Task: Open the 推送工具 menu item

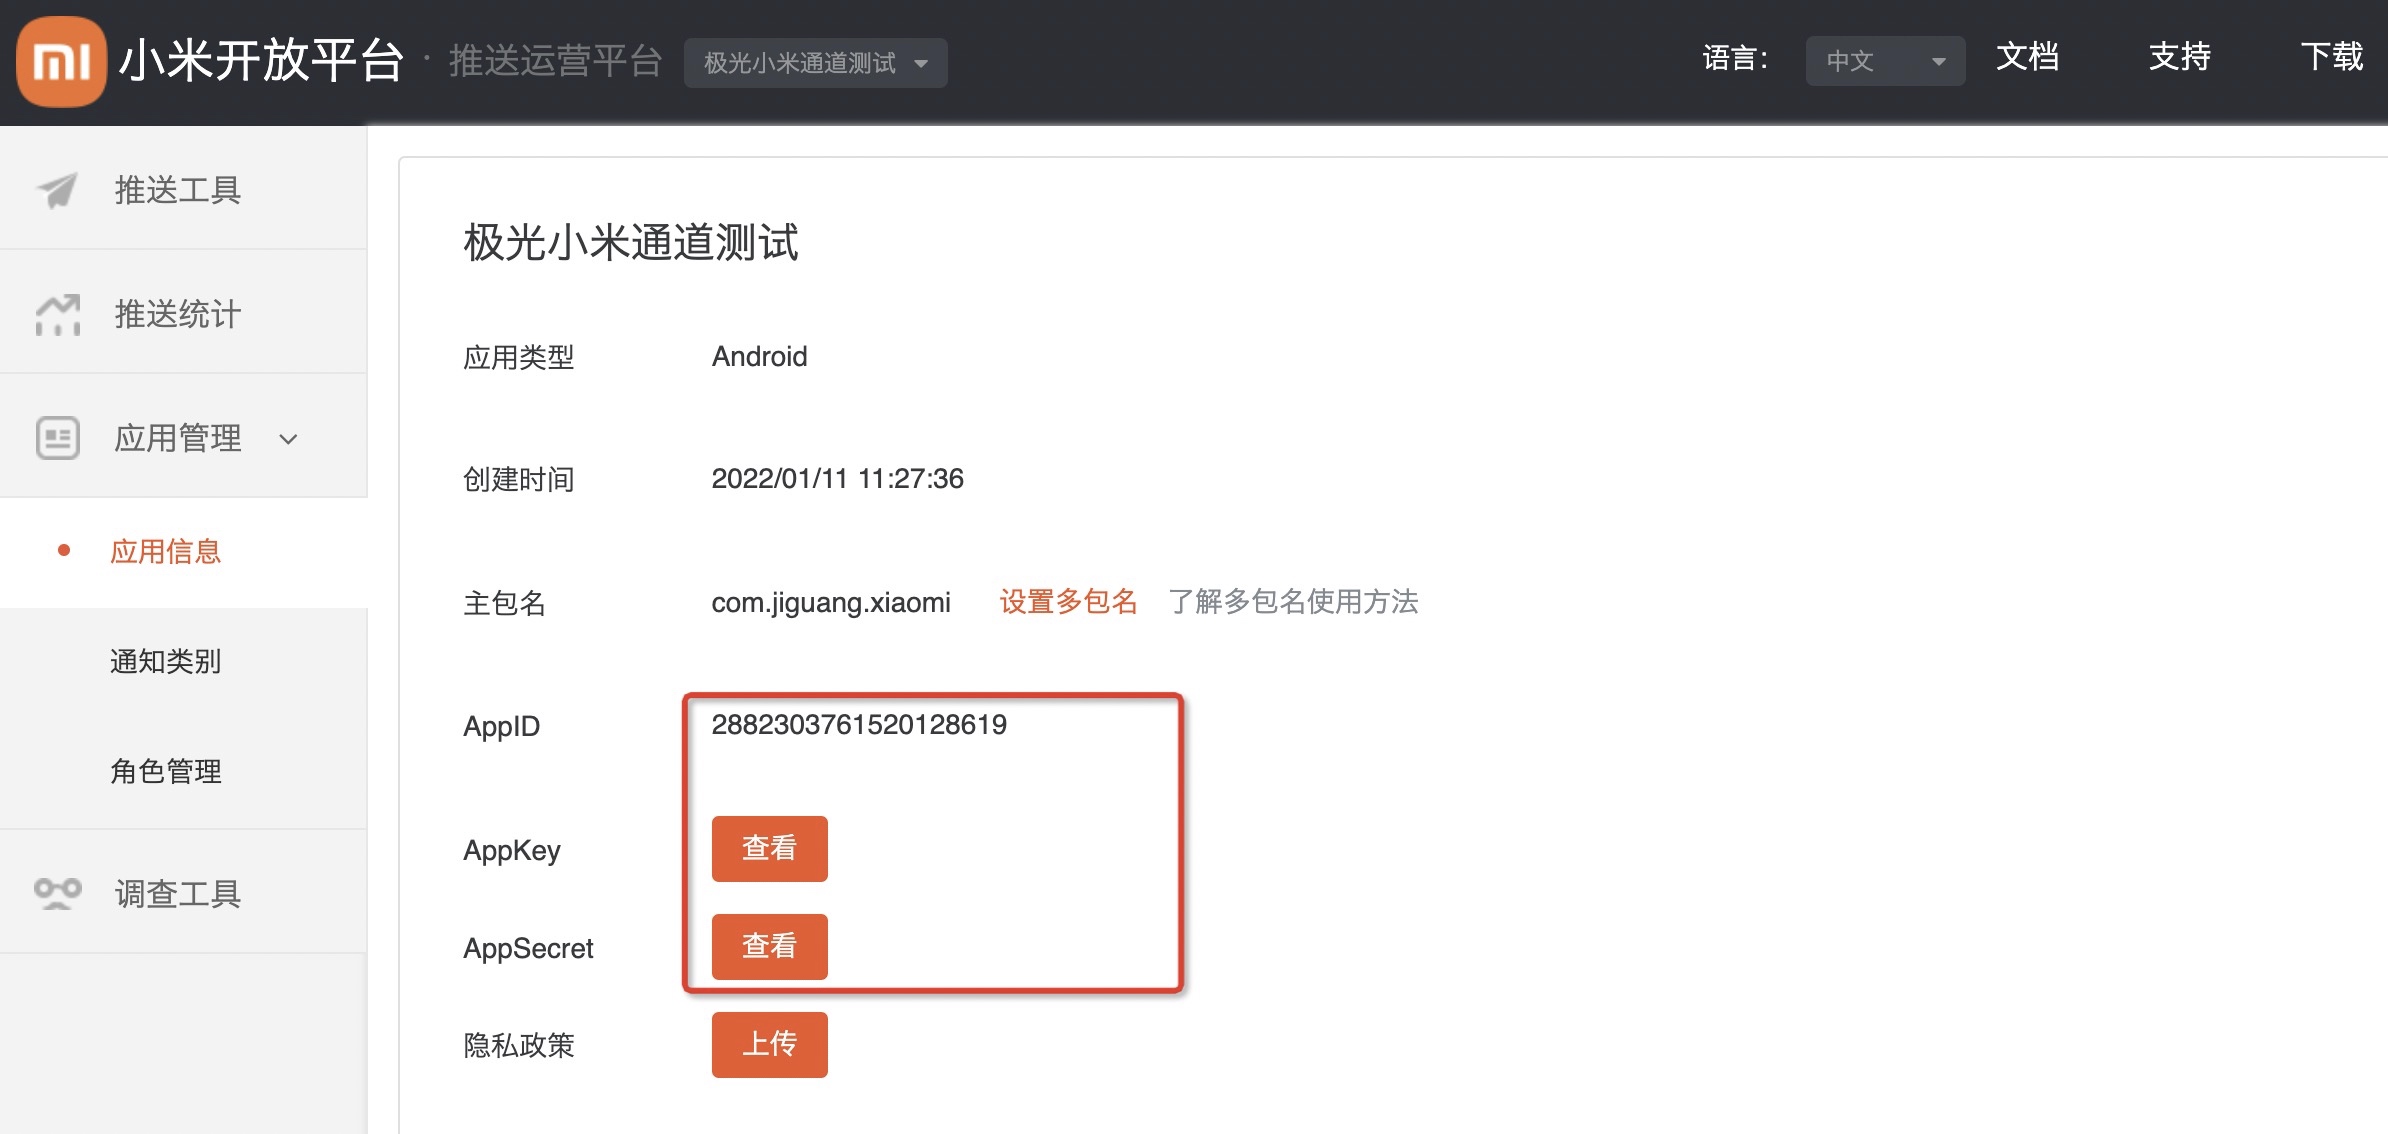Action: (178, 190)
